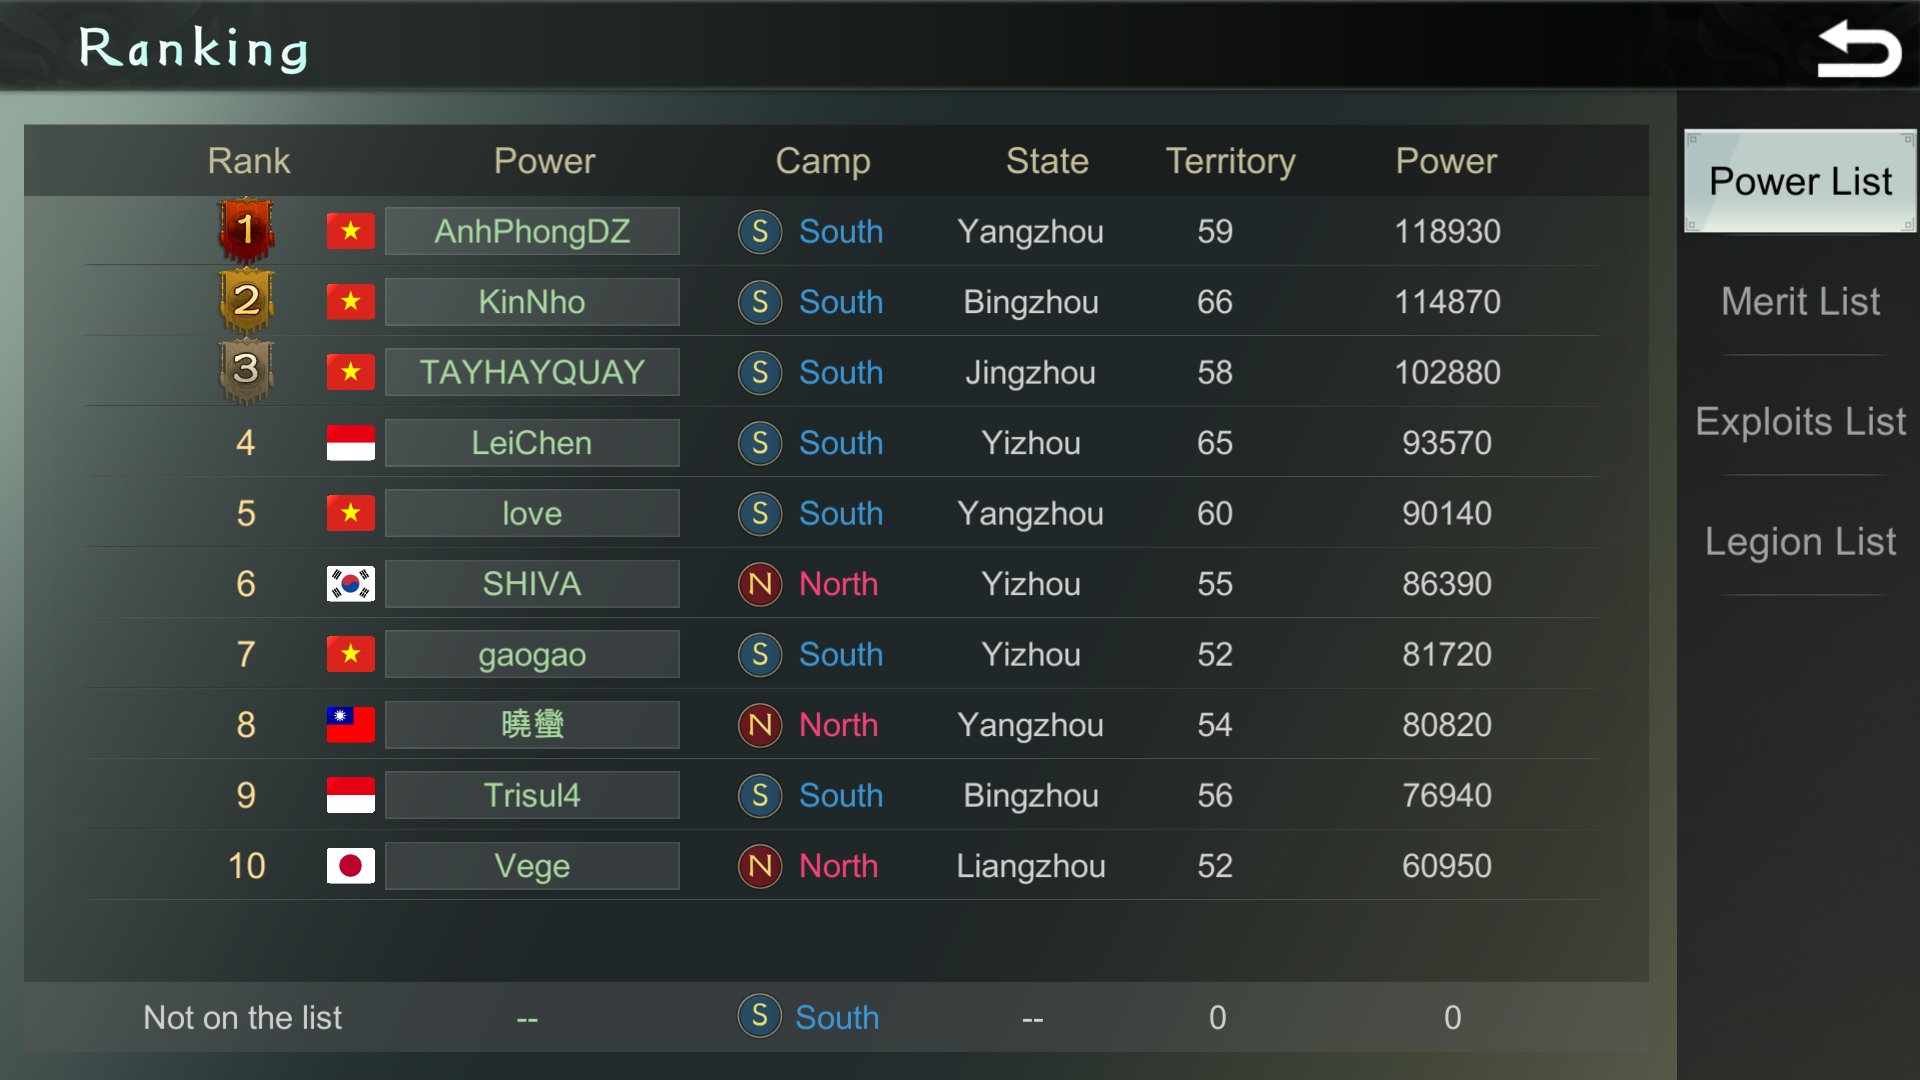The height and width of the screenshot is (1080, 1920).
Task: Click the rank 1 gold badge
Action: 246,230
